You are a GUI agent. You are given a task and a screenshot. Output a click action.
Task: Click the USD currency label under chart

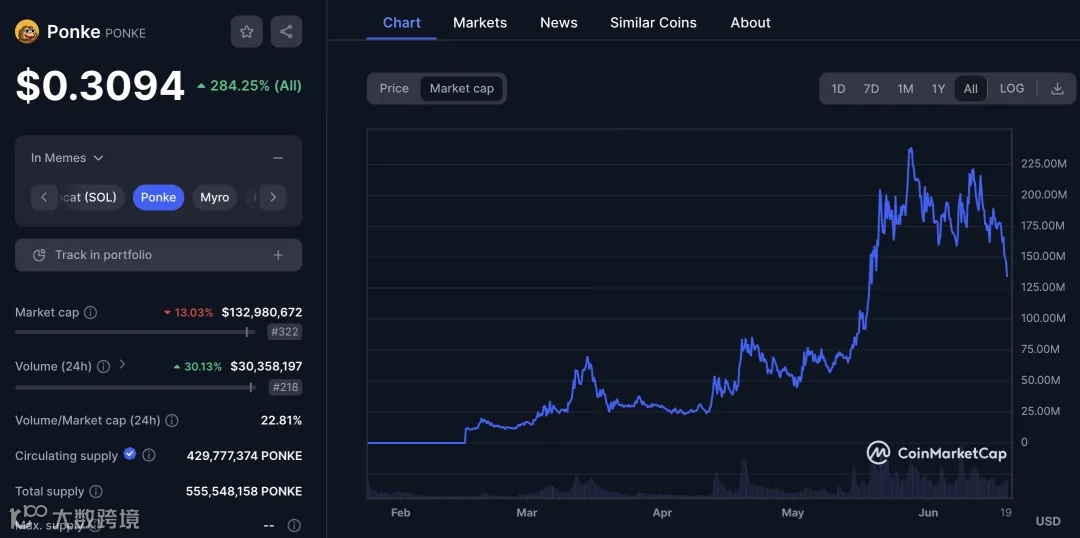click(x=1048, y=521)
